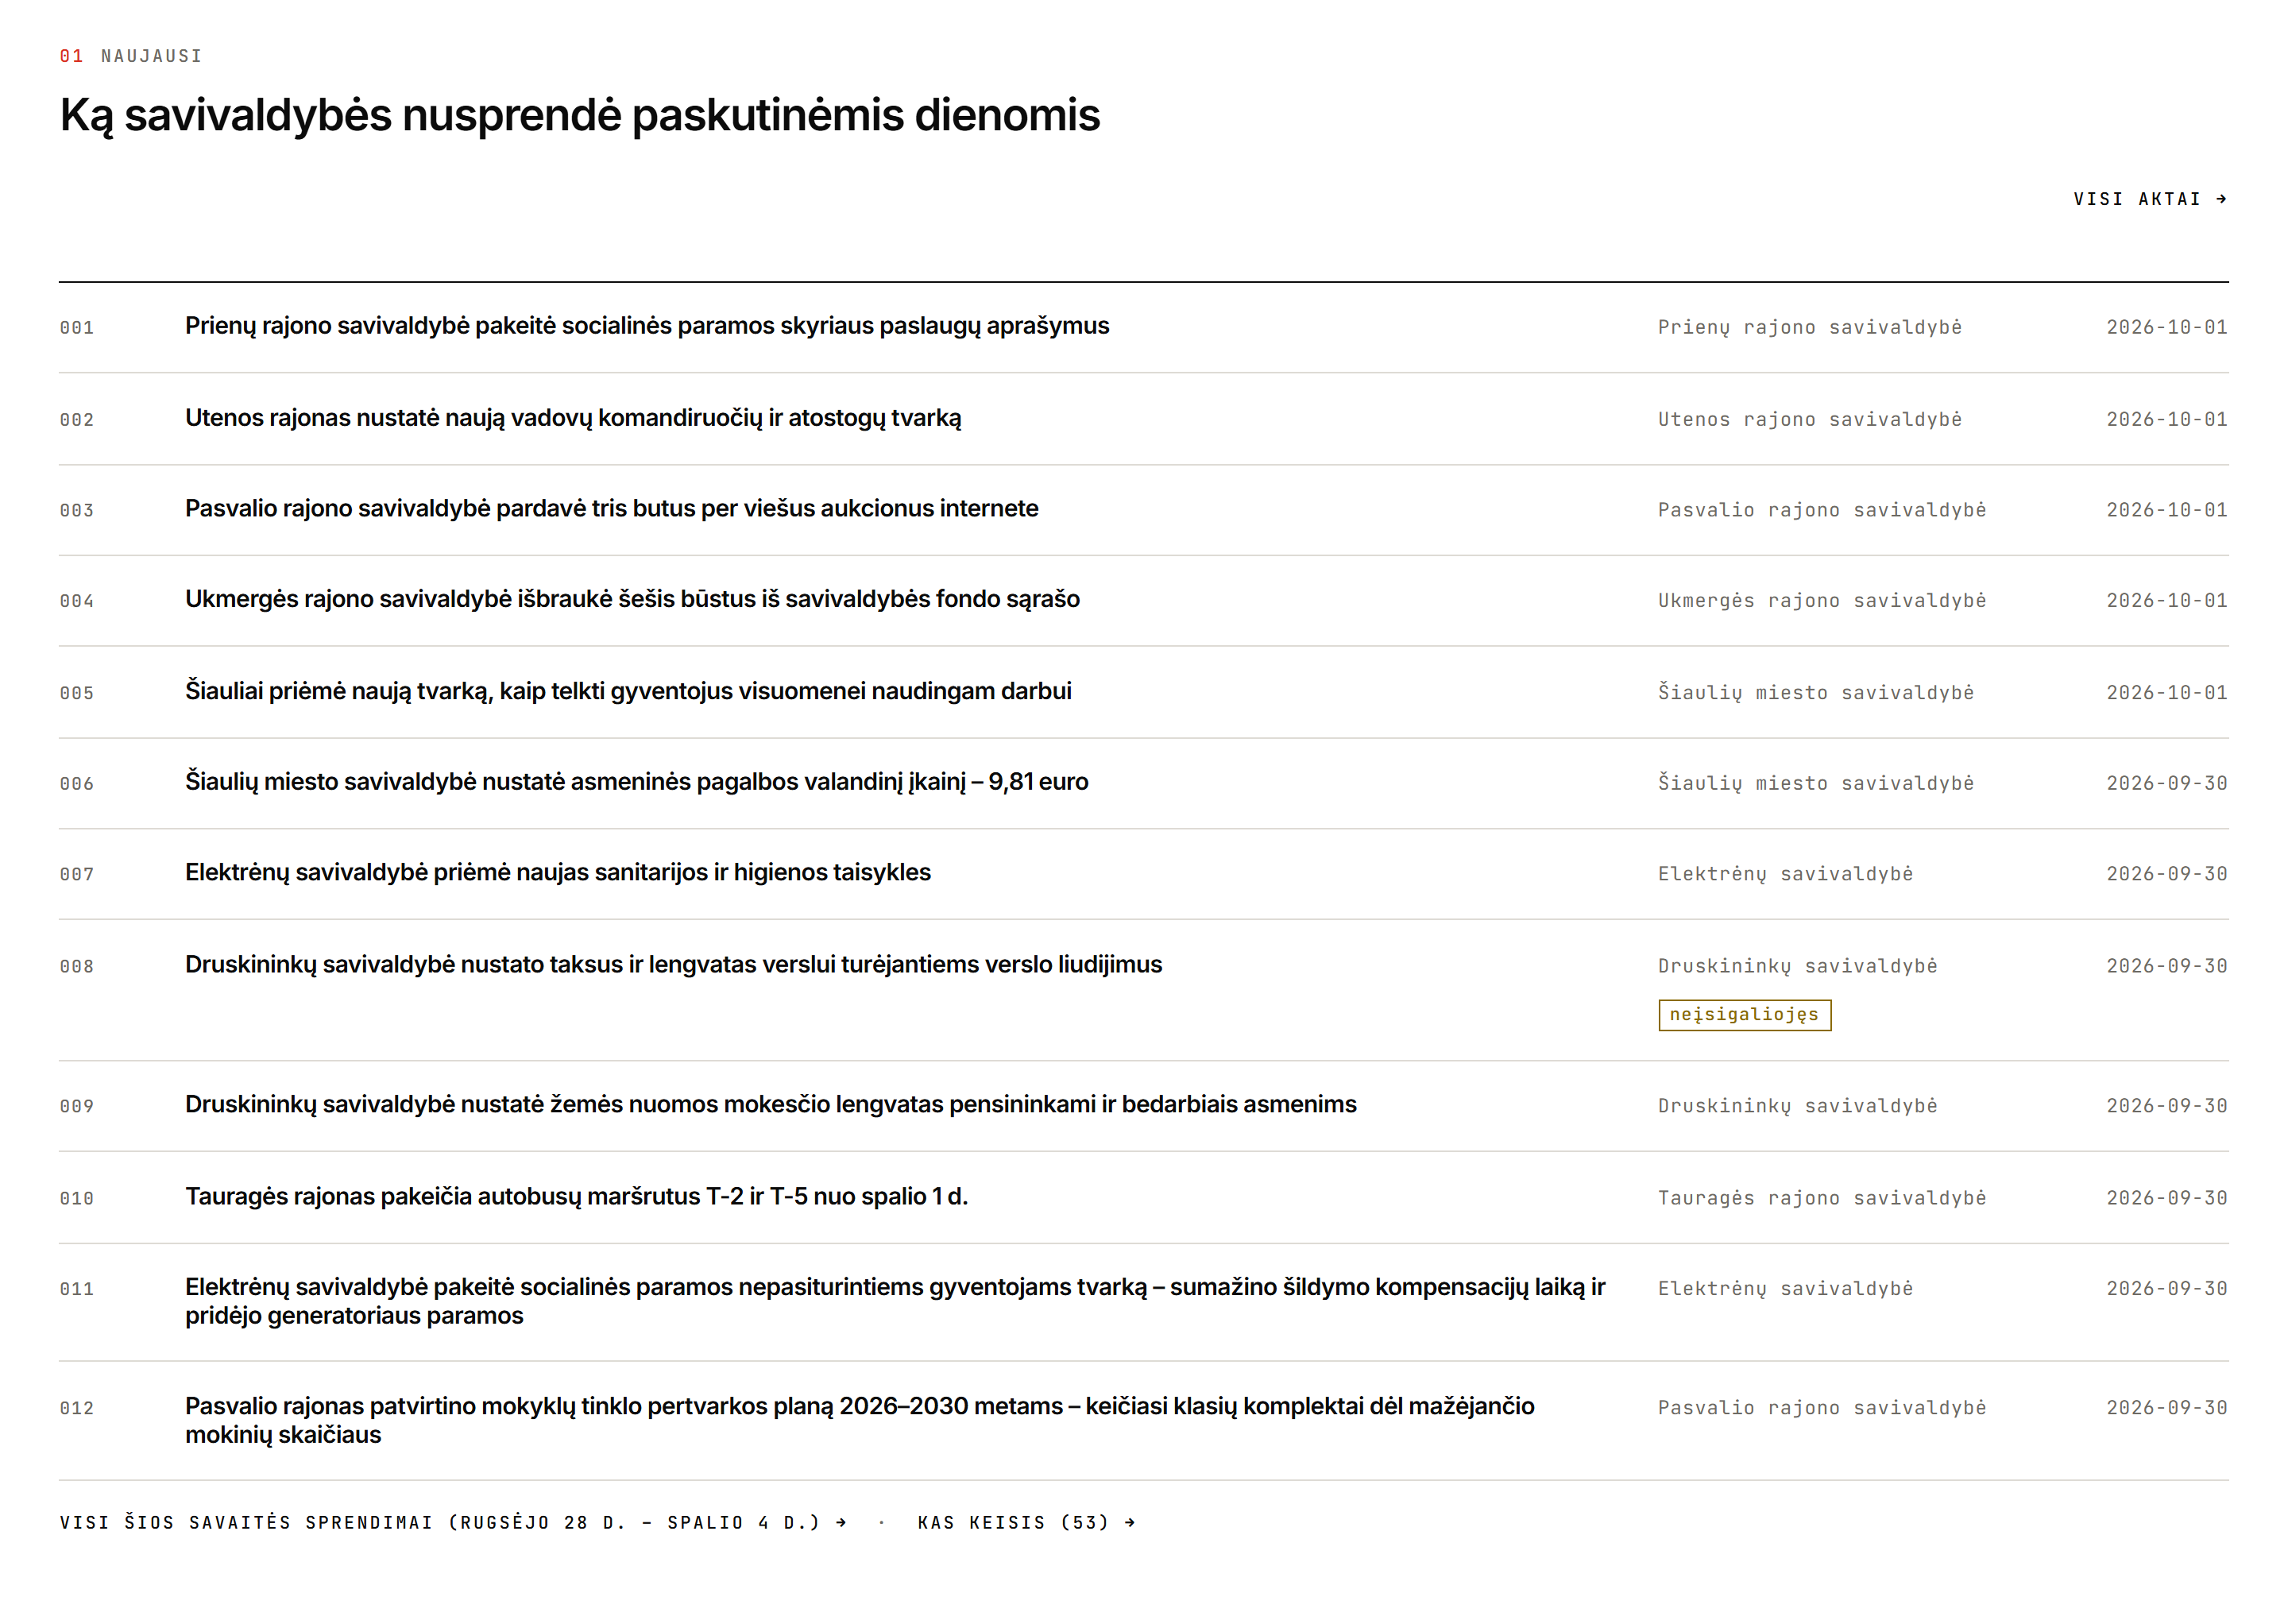Click Elektrėnų savivaldybė in row 011
The height and width of the screenshot is (1624, 2288).
point(1784,1289)
